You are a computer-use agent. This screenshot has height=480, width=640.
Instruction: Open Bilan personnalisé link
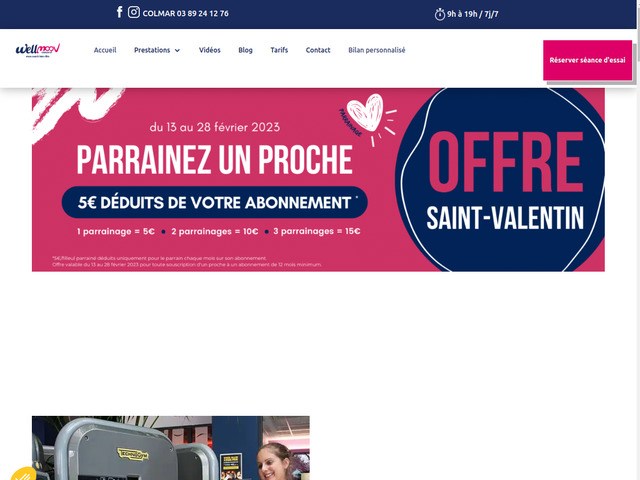click(377, 50)
